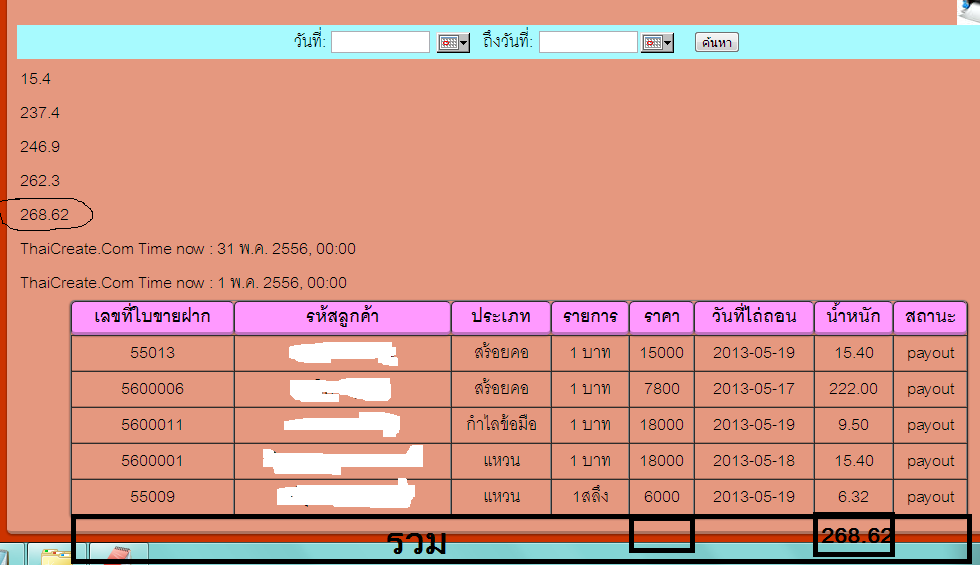Select ticket number 5600011 cell
This screenshot has width=980, height=565.
(152, 425)
